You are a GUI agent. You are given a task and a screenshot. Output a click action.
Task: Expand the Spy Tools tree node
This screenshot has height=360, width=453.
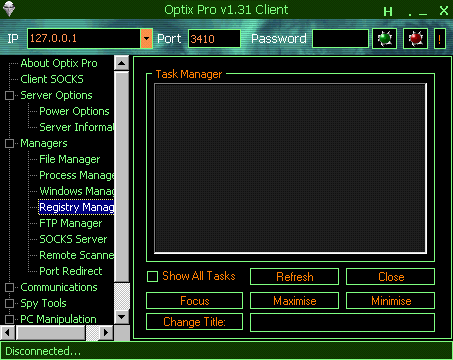(9, 303)
